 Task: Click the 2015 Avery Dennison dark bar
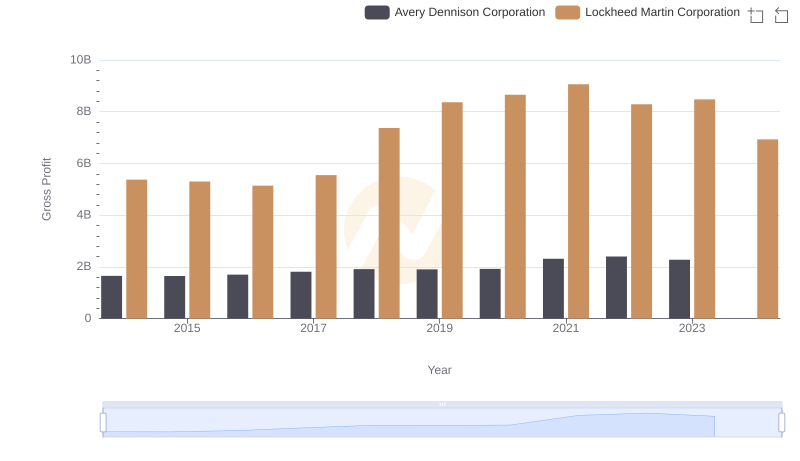174,297
